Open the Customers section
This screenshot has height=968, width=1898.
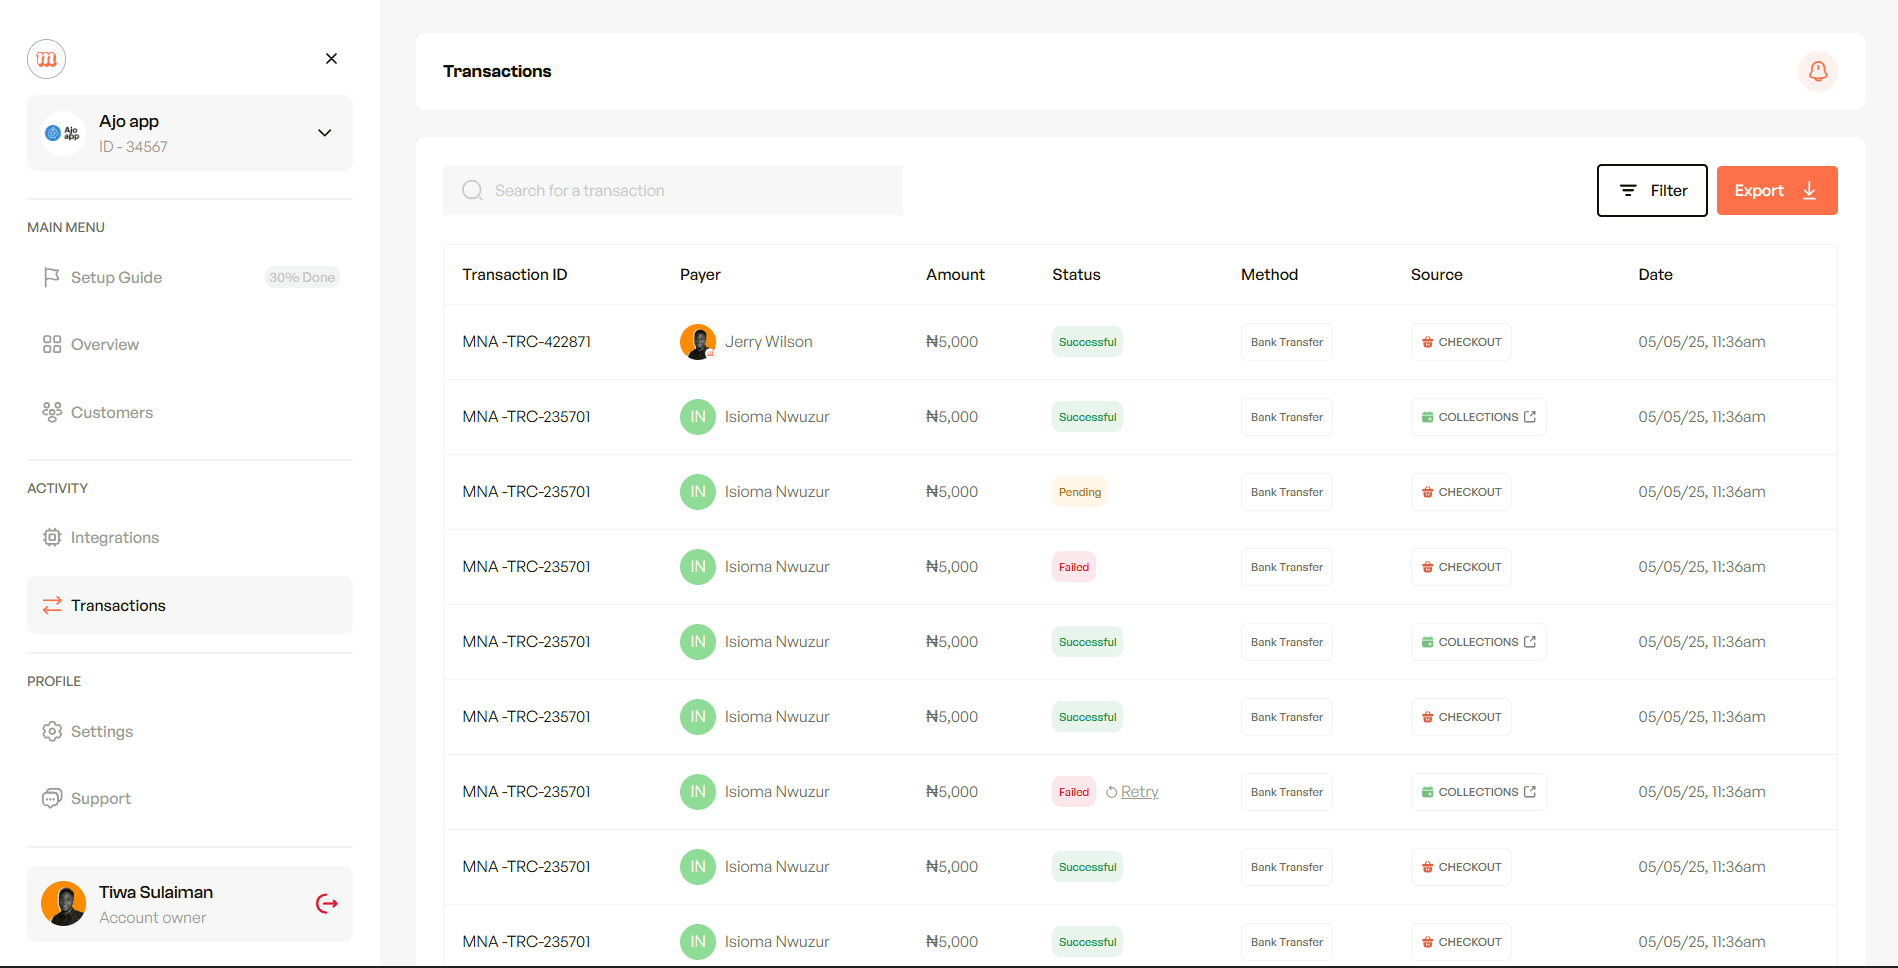(111, 413)
